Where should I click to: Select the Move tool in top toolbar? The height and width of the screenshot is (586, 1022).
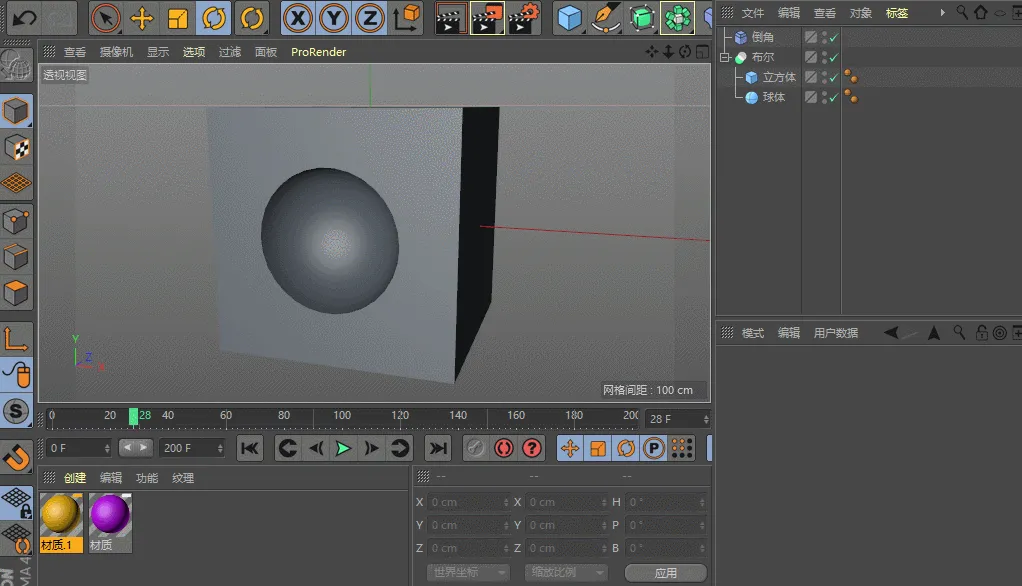[141, 18]
